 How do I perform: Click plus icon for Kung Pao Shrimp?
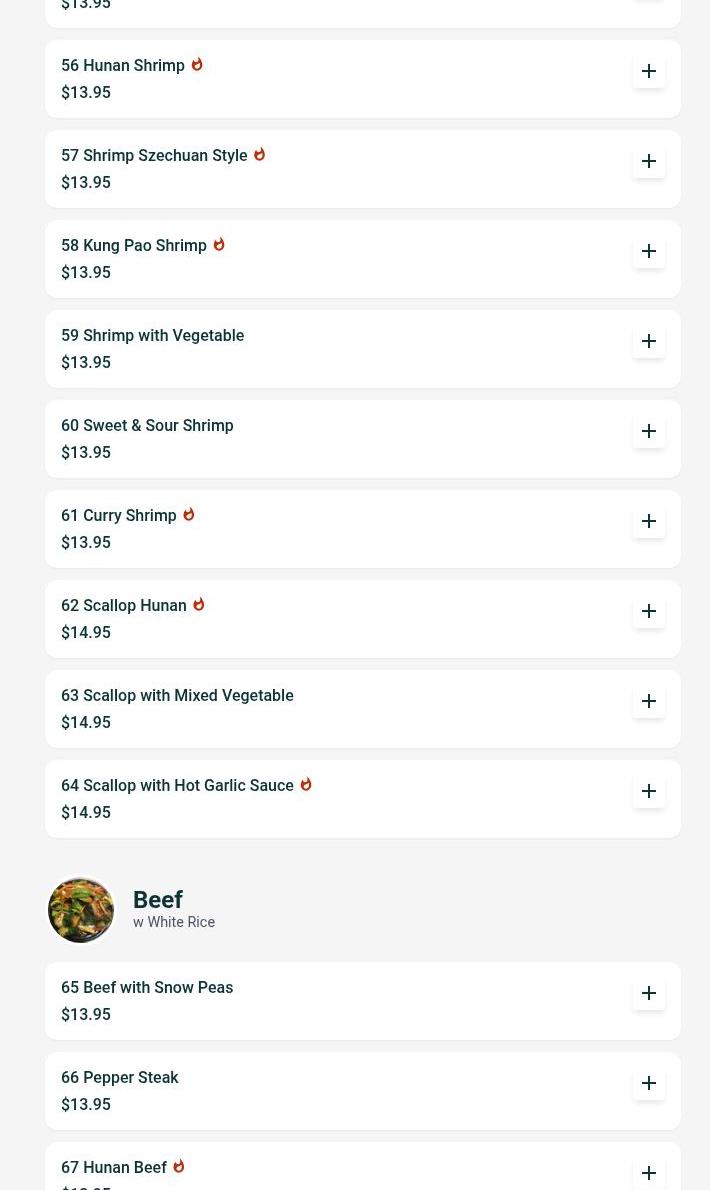[x=649, y=251]
